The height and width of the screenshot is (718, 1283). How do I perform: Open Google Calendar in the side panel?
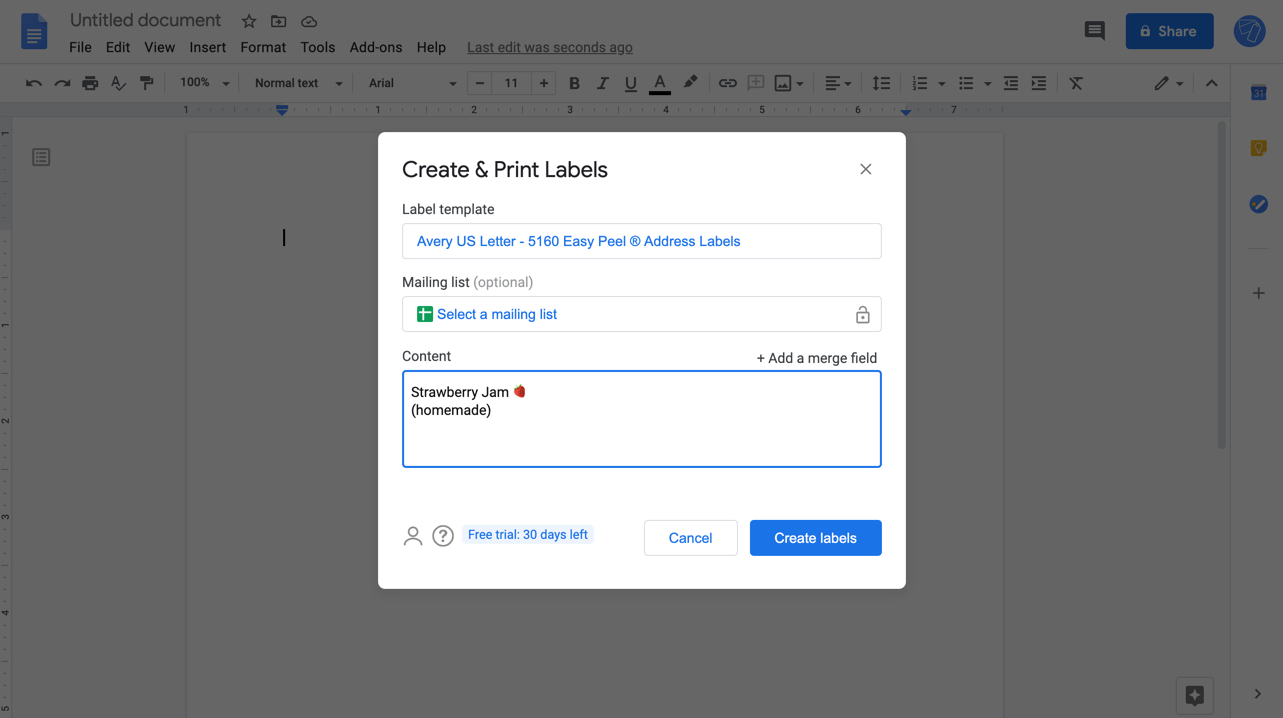[1258, 92]
